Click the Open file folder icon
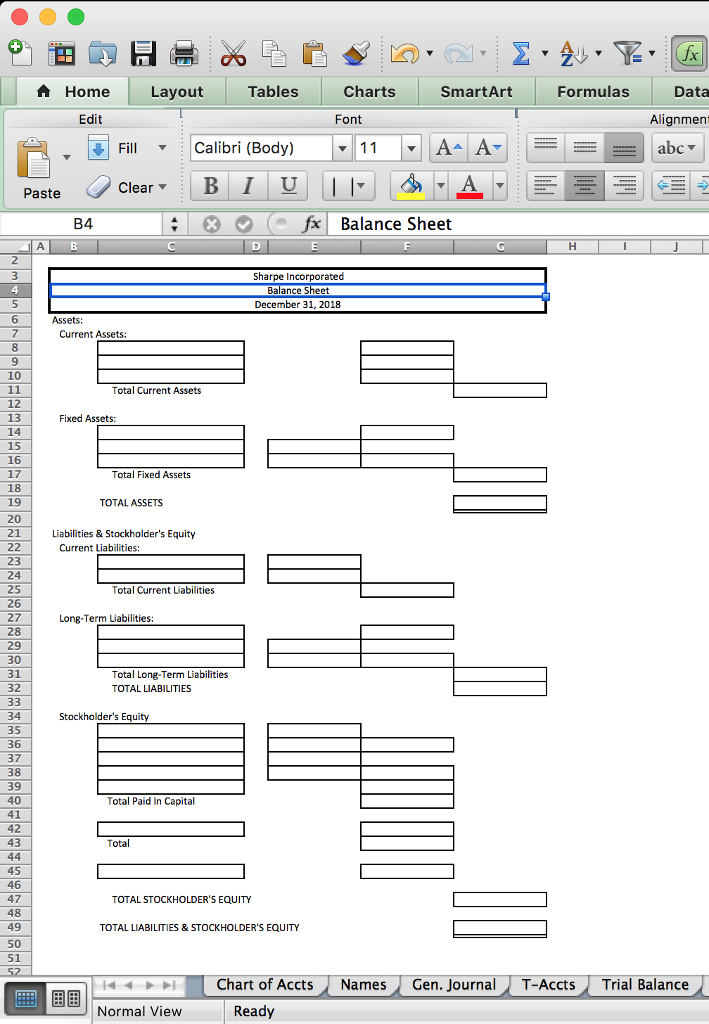Viewport: 709px width, 1024px height. 102,54
